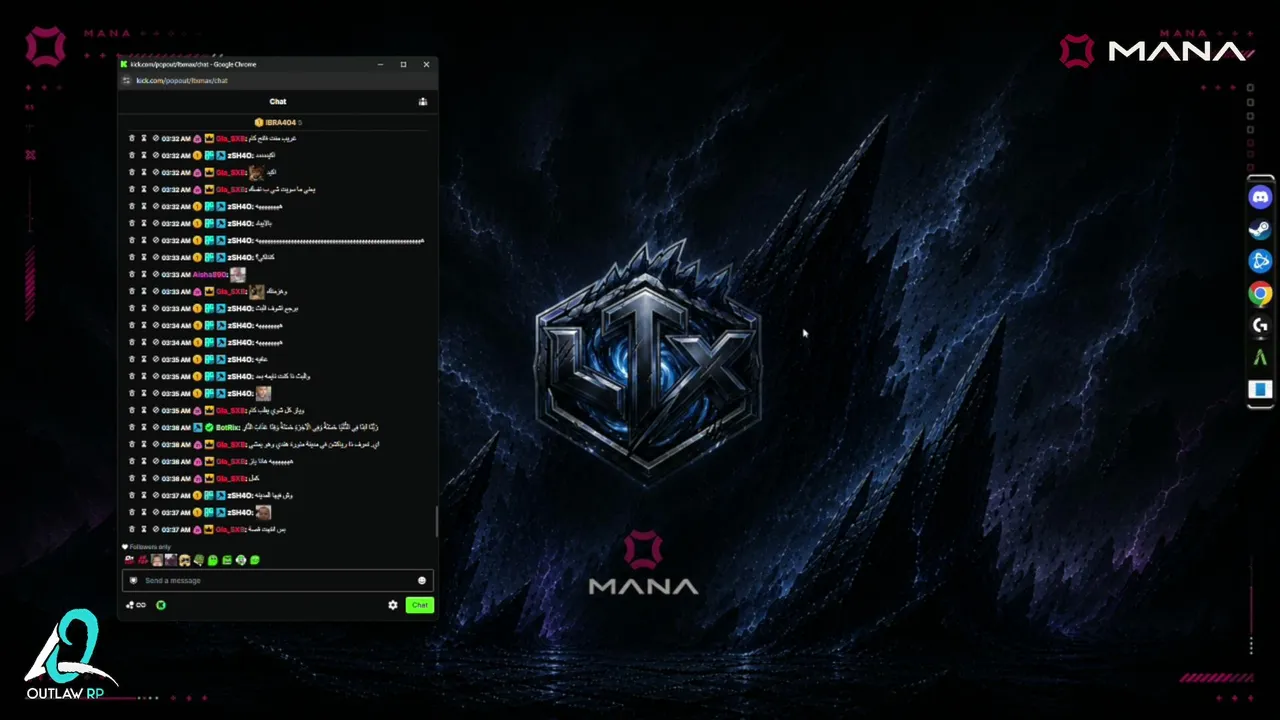Click the "Chat" header title
This screenshot has height=720, width=1280.
click(x=278, y=101)
